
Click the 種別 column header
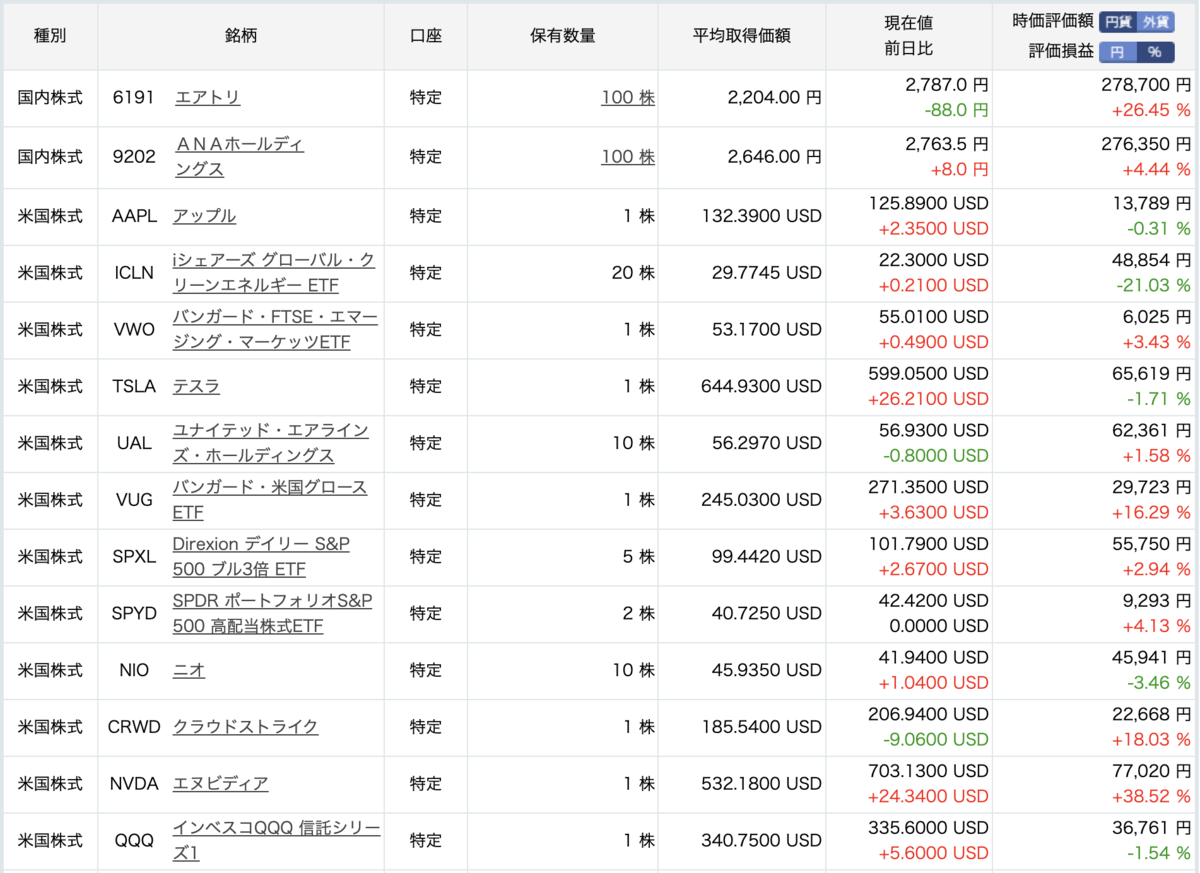click(50, 35)
